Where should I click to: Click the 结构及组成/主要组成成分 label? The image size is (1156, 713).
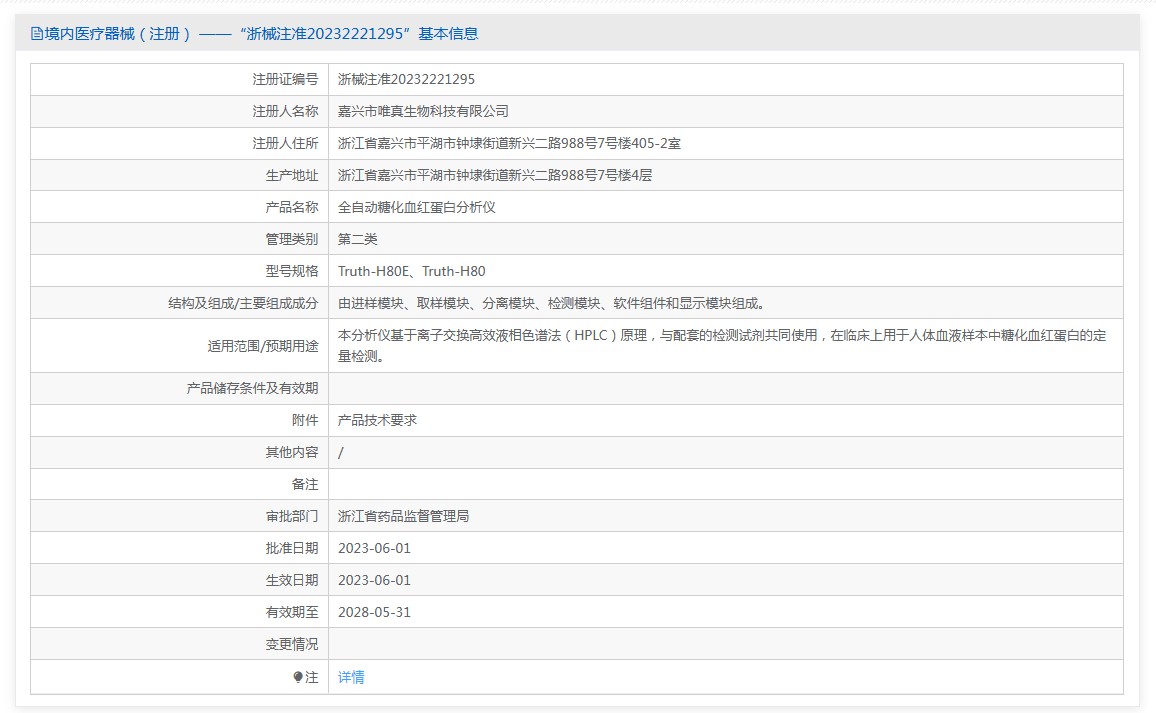[x=243, y=303]
